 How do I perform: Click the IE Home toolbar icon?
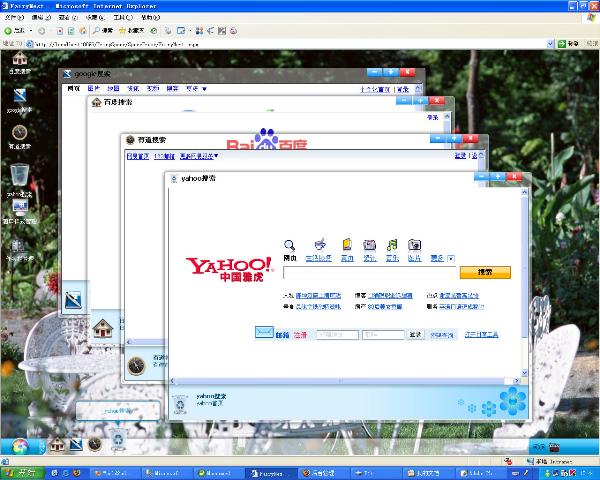pos(83,31)
